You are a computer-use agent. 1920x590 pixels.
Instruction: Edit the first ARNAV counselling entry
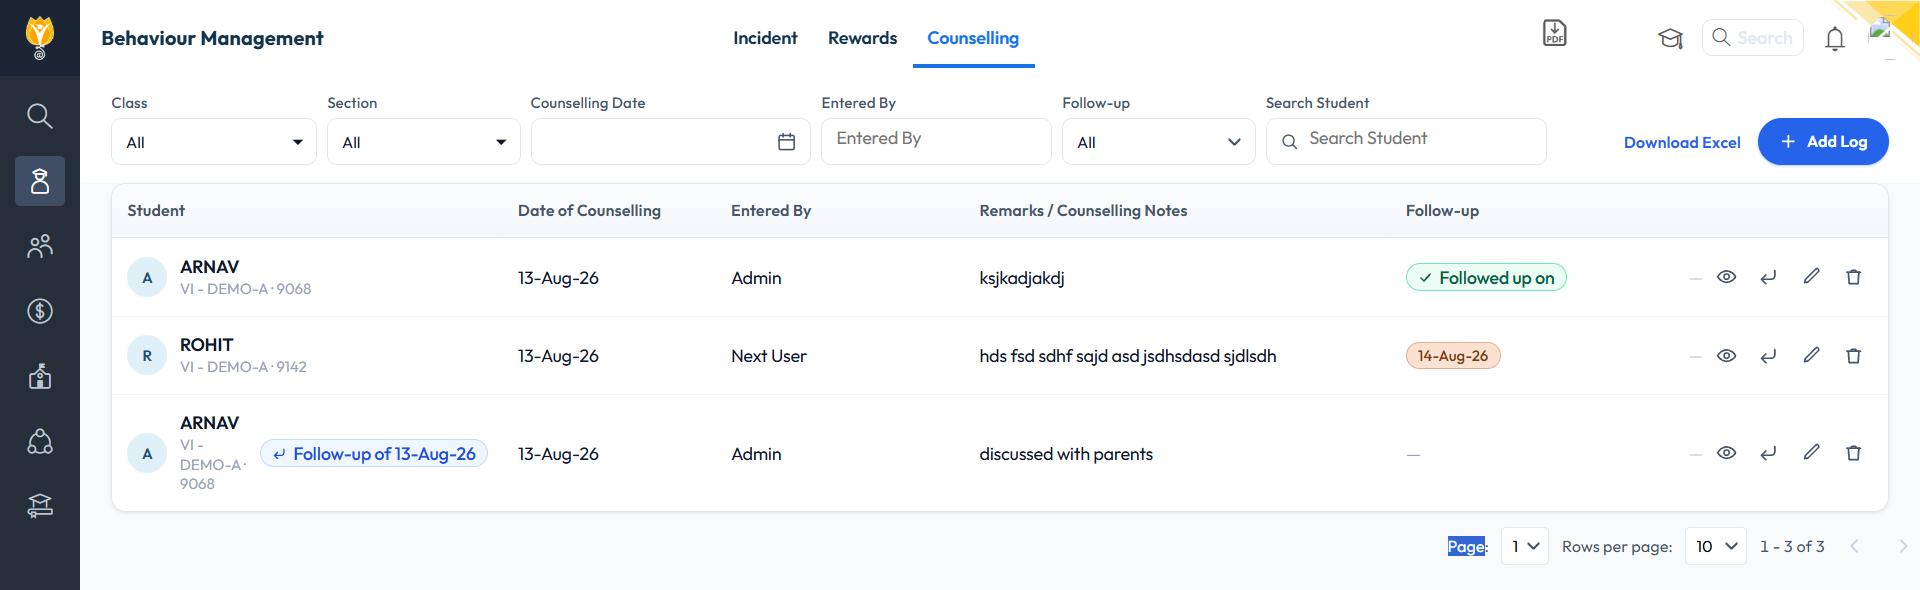[x=1811, y=277]
